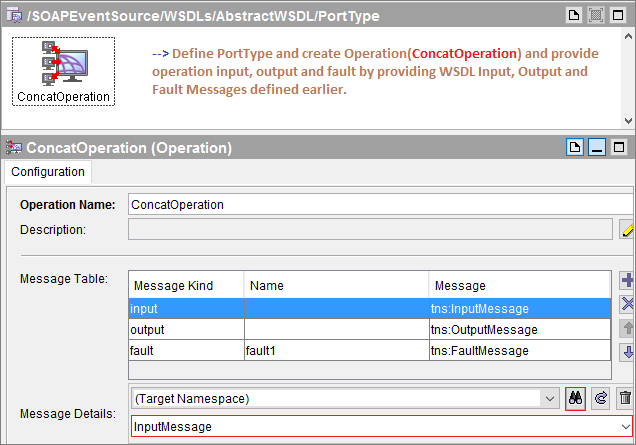Minimize the ConcatOperation panel
The image size is (636, 445).
(597, 147)
